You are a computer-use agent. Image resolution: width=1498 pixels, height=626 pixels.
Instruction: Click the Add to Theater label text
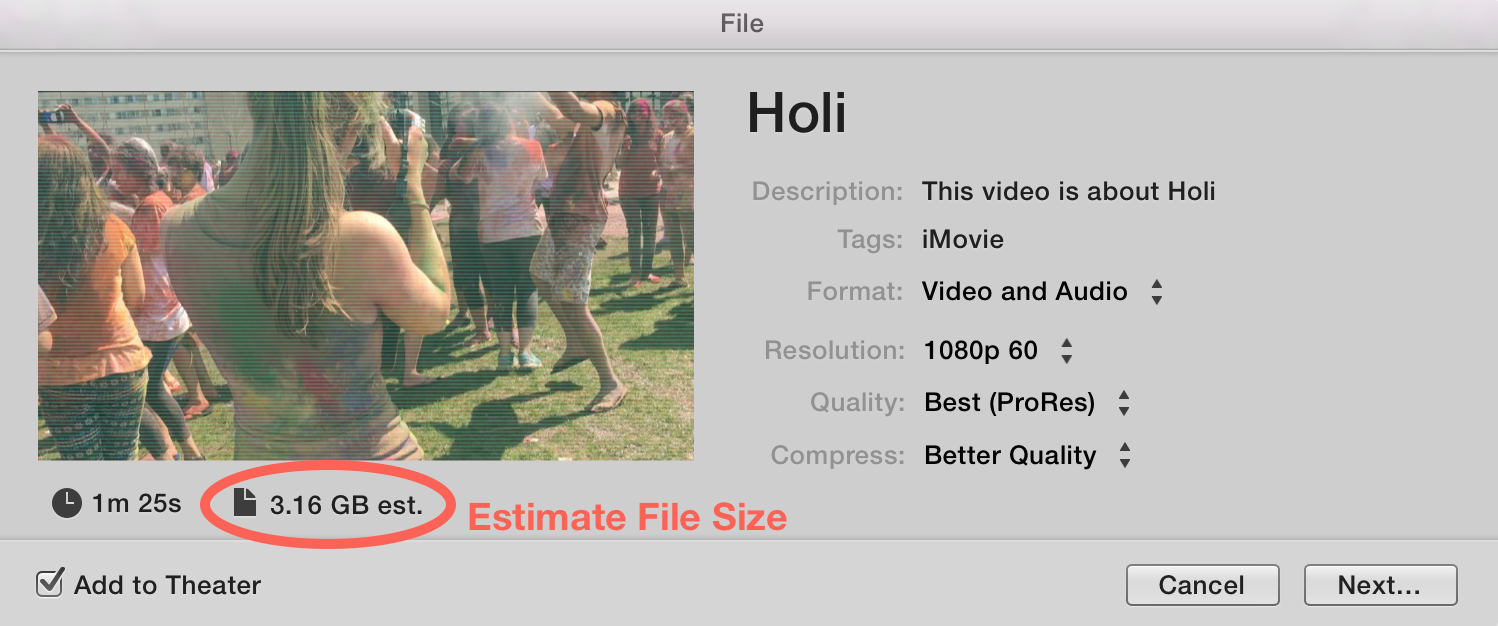(167, 585)
